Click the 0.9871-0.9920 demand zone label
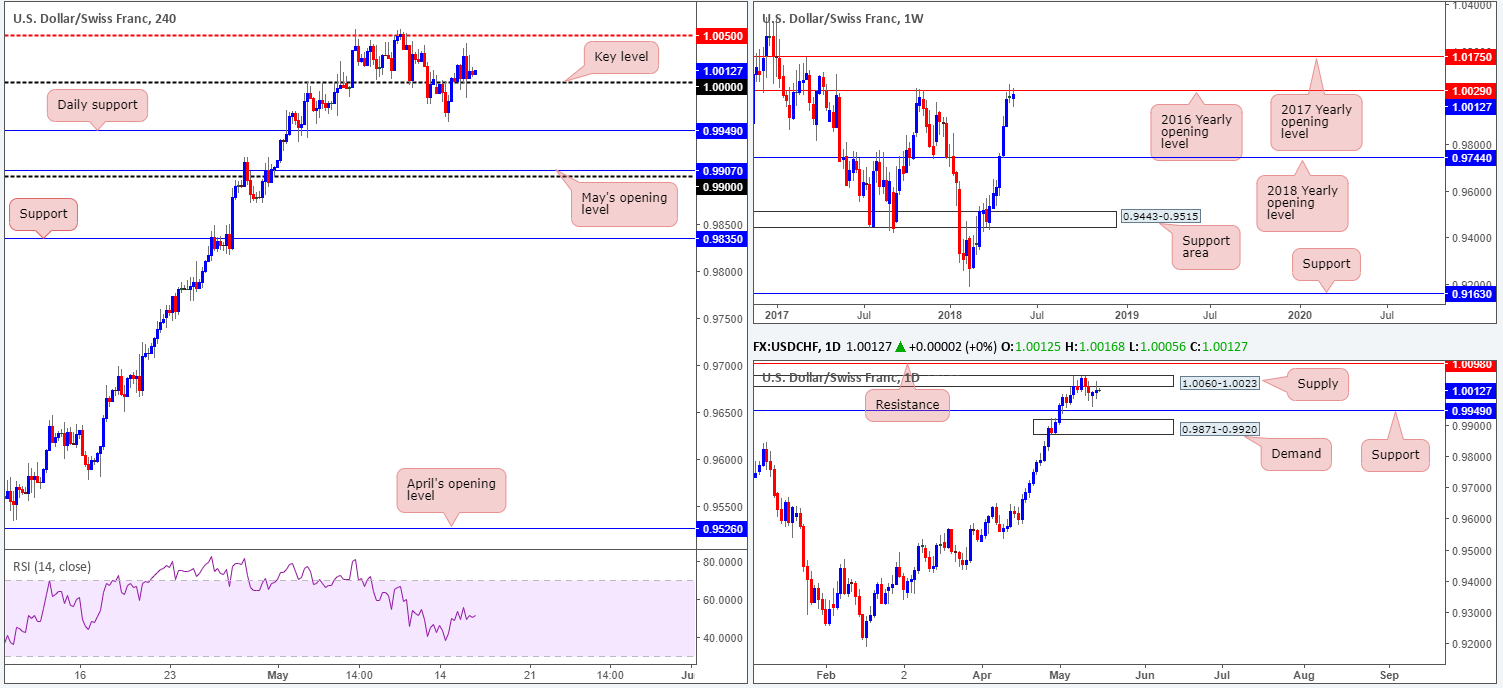1503x688 pixels. pos(1218,428)
